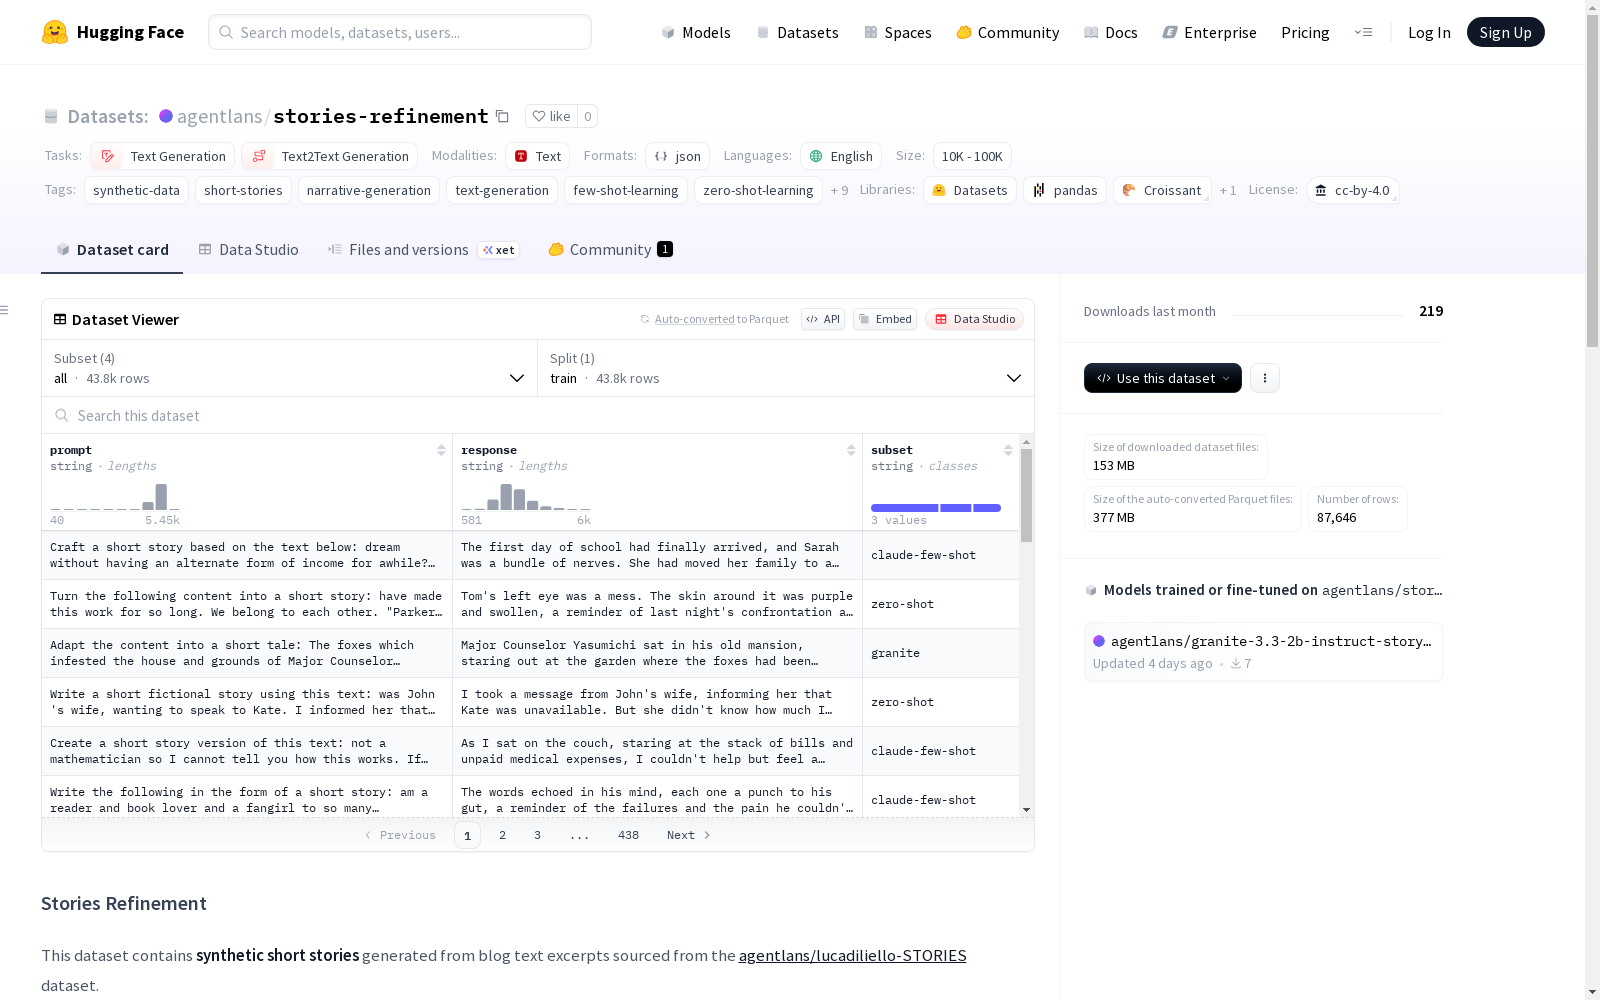Select the Text2Text Generation task tag
1600x1000 pixels.
point(329,156)
